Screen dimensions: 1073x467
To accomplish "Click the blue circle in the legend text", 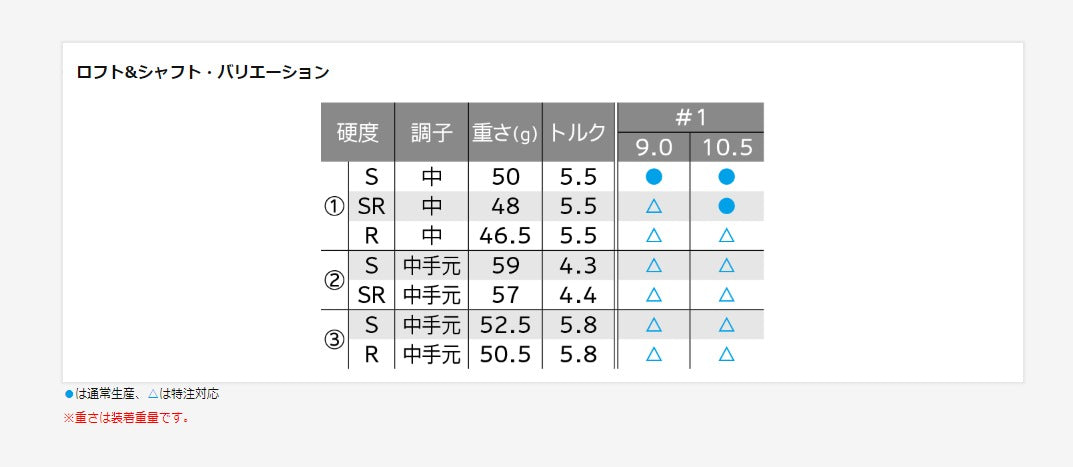I will [x=69, y=394].
